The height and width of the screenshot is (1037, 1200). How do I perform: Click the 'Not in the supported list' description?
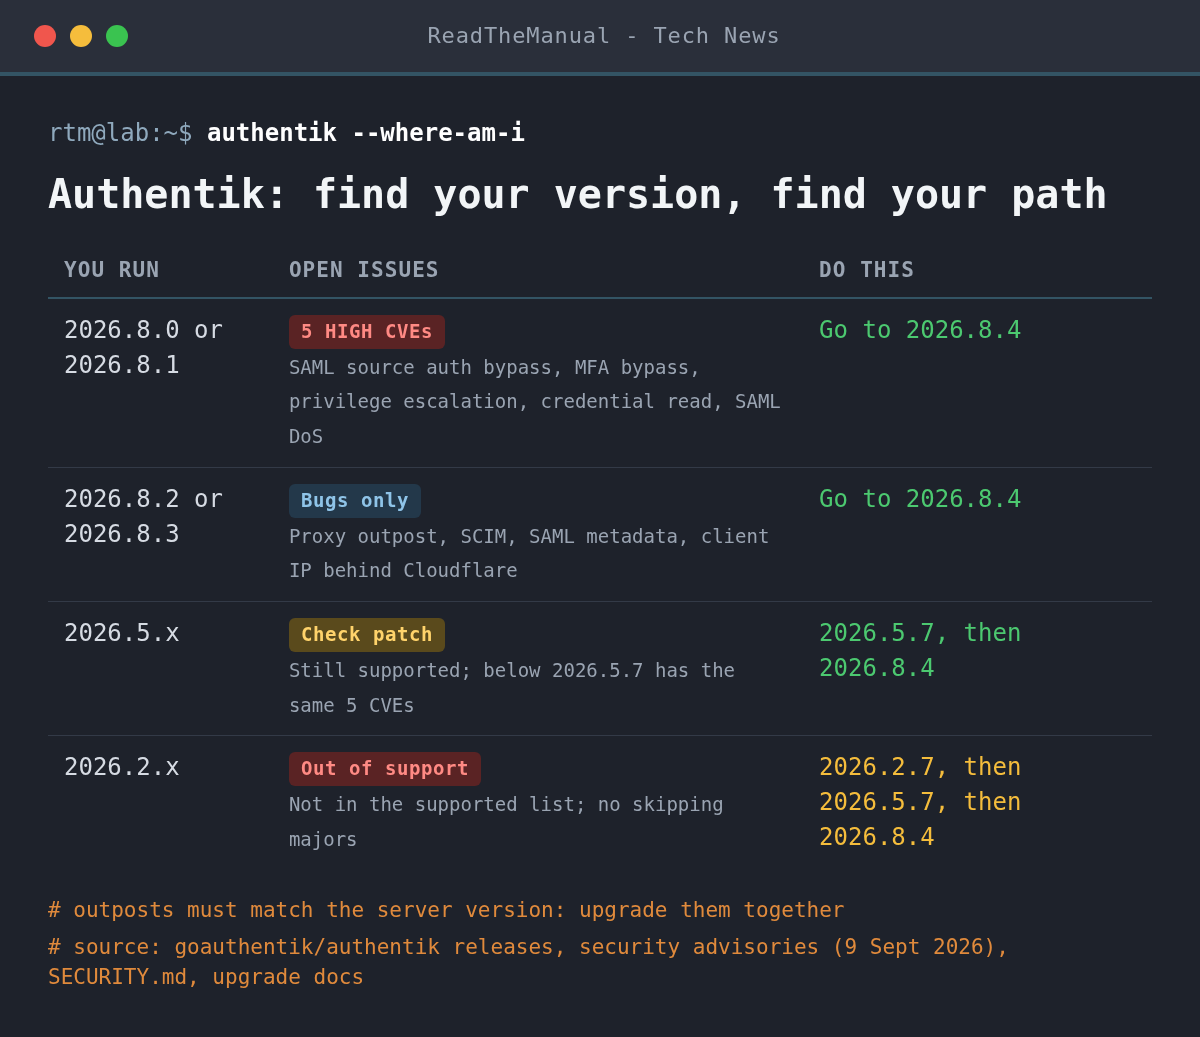pos(506,822)
